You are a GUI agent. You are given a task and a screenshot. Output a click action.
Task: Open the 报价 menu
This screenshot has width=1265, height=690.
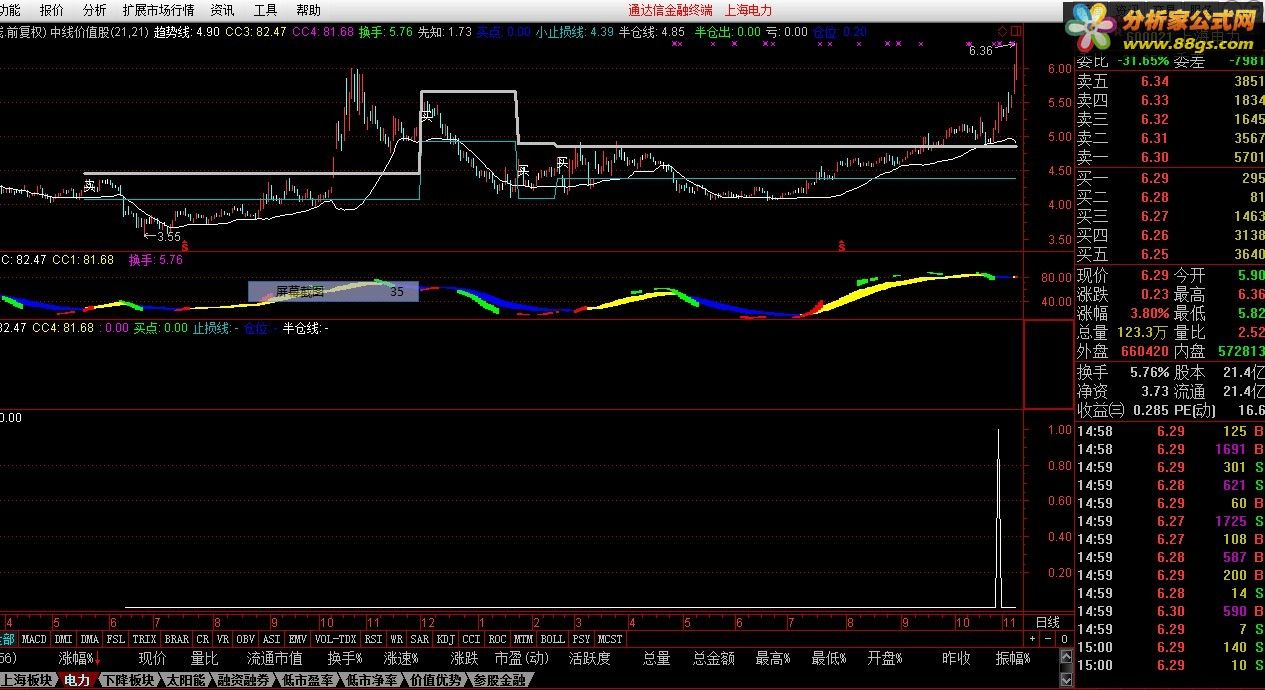tap(52, 10)
